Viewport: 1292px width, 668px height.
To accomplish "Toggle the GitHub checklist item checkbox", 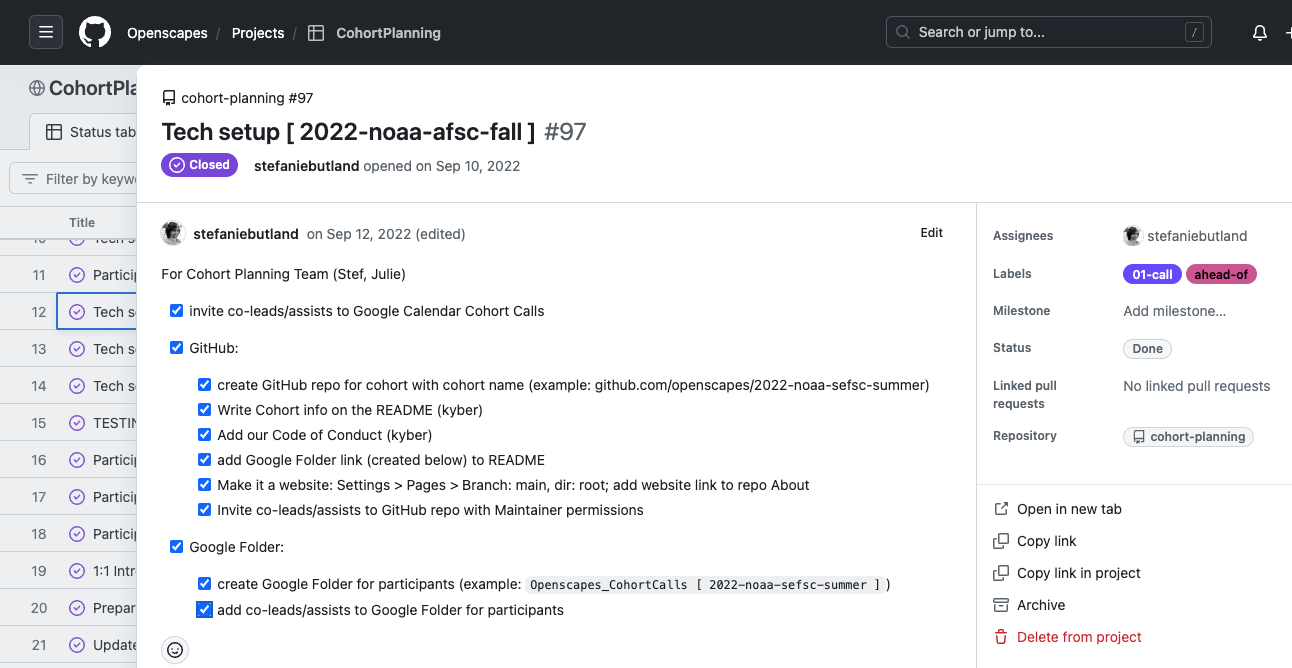I will coord(177,348).
